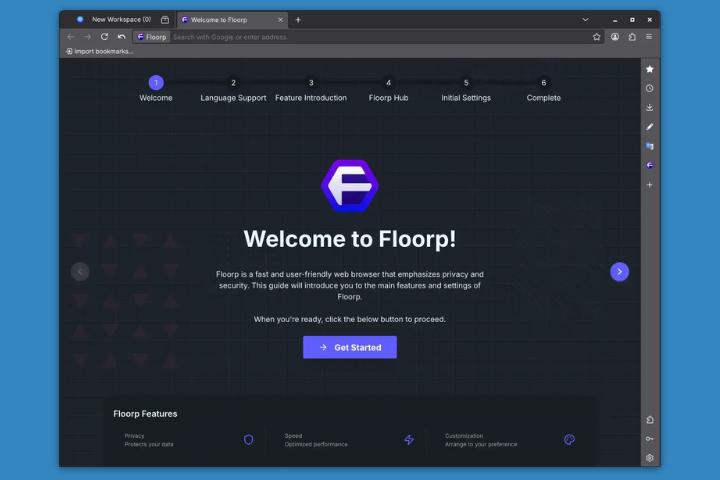Image resolution: width=720 pixels, height=480 pixels.
Task: Go forward with the toolbar forward arrow
Action: (87, 37)
